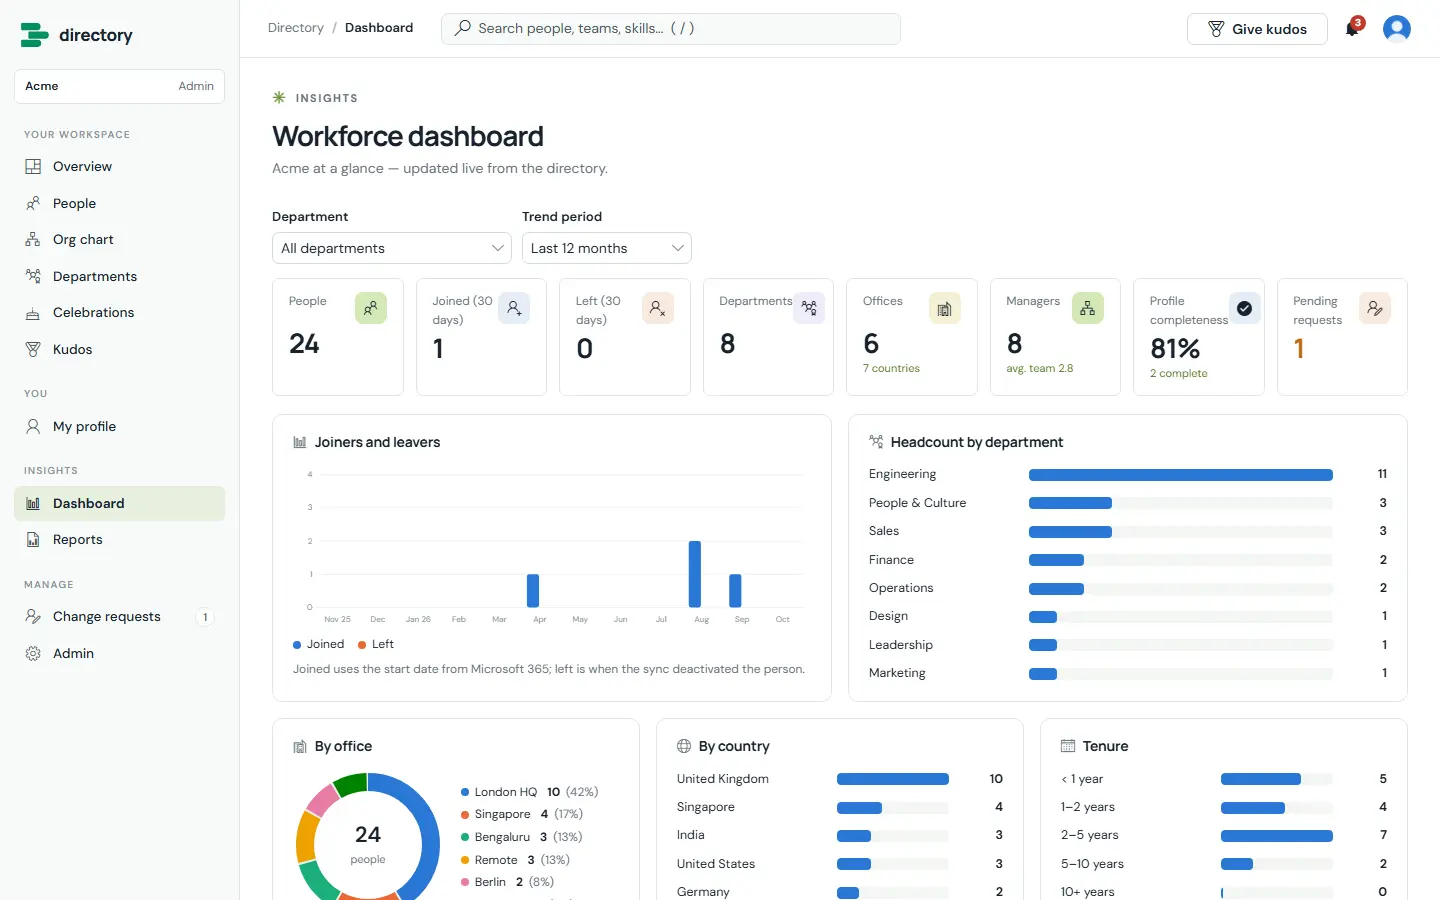Click the directory logo icon
This screenshot has height=900, width=1440.
(x=34, y=35)
